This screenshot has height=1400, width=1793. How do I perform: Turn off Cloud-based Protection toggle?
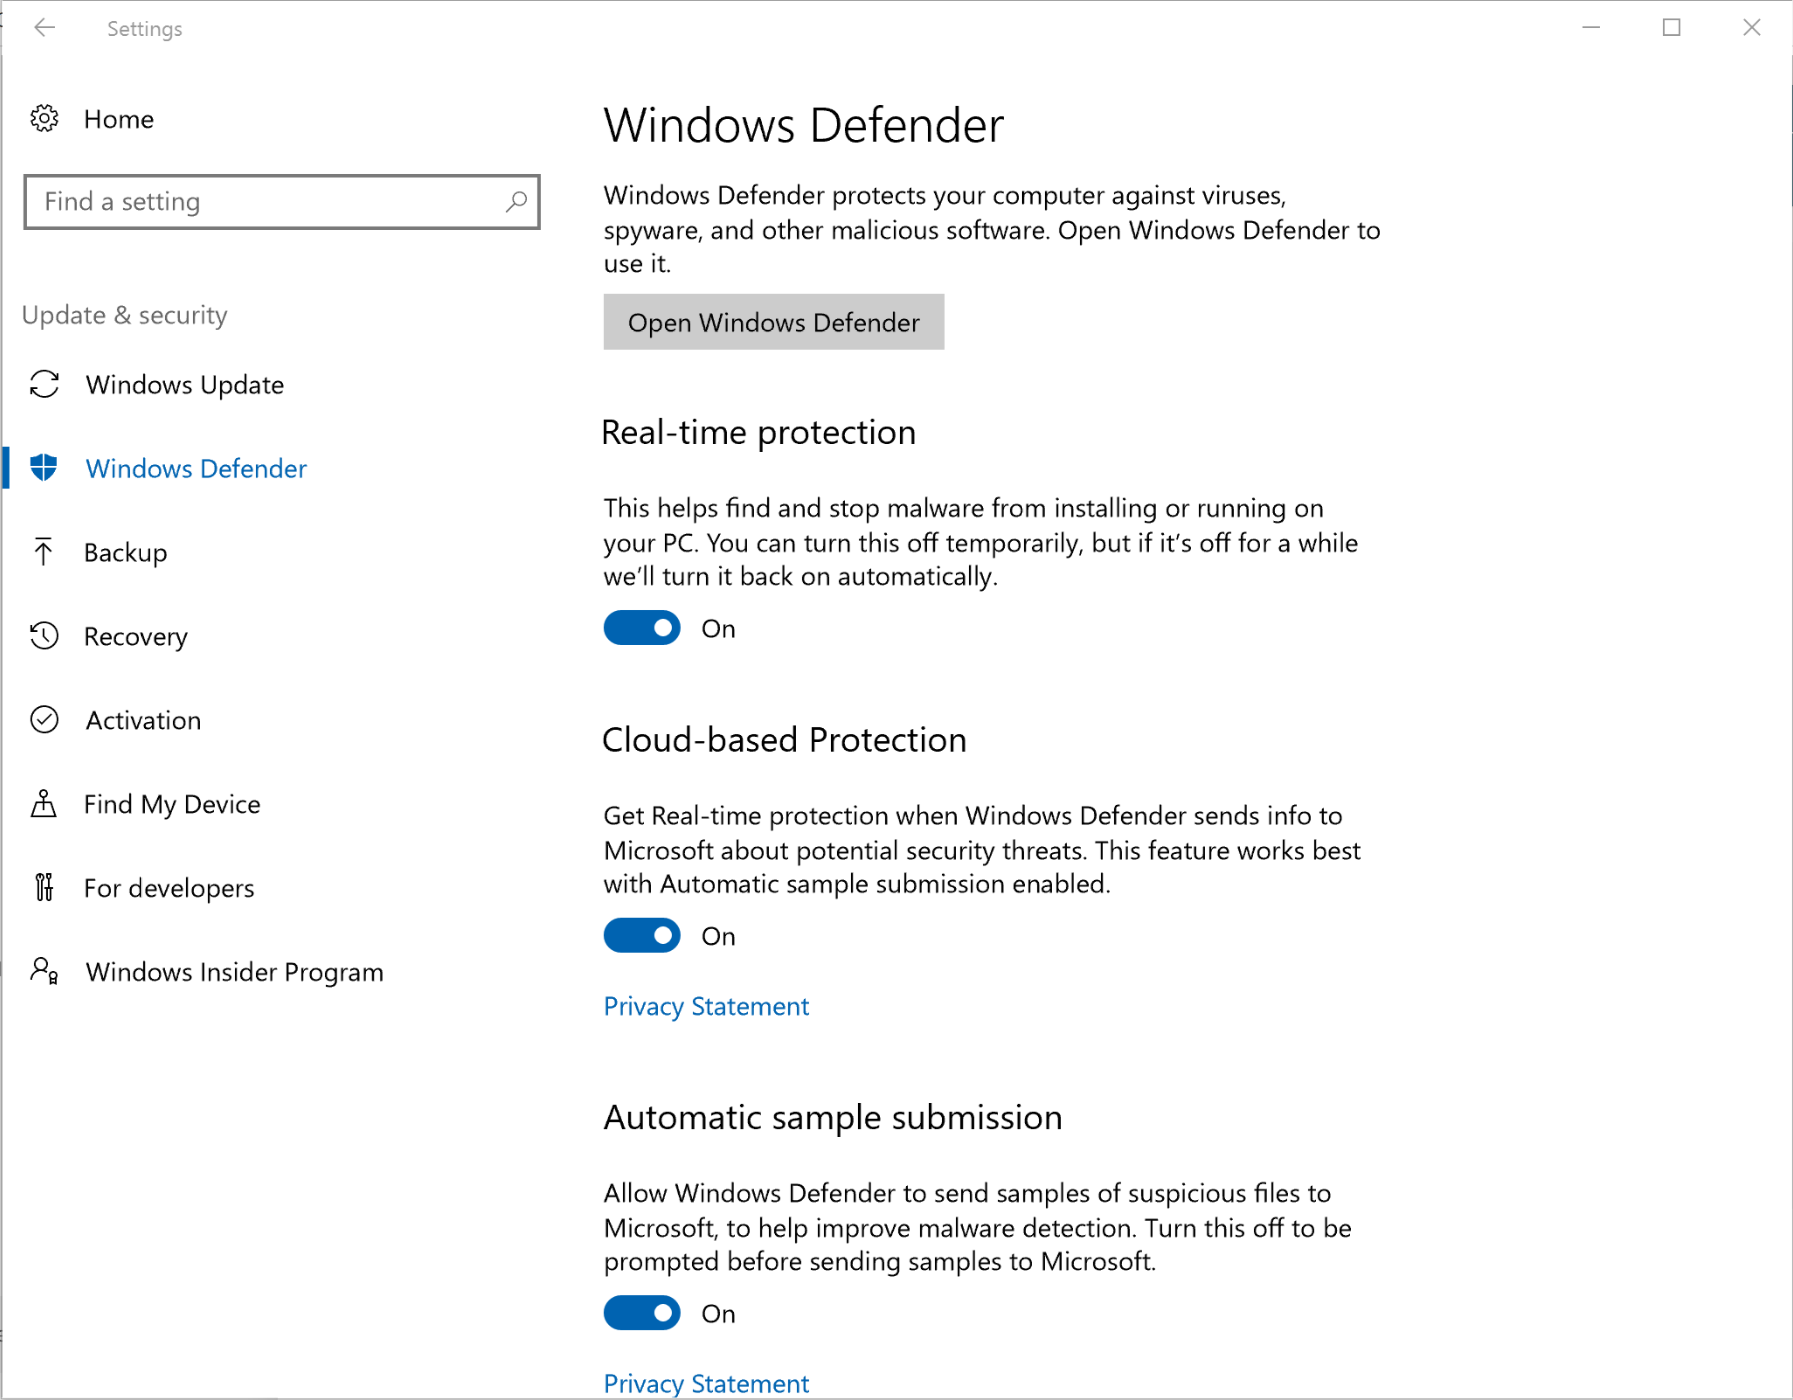pyautogui.click(x=642, y=936)
